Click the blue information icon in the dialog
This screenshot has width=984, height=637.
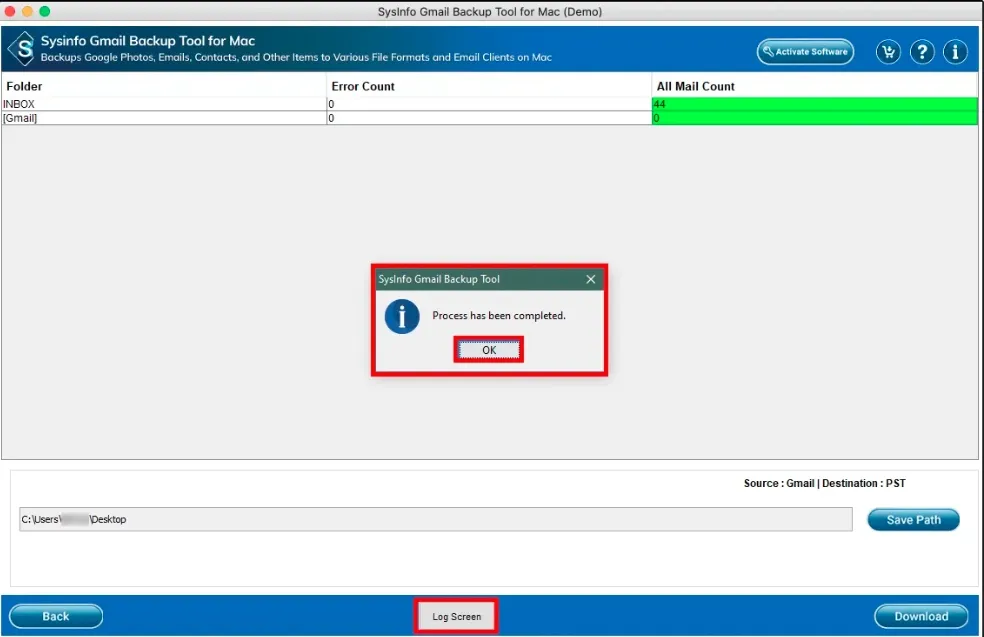click(x=402, y=316)
